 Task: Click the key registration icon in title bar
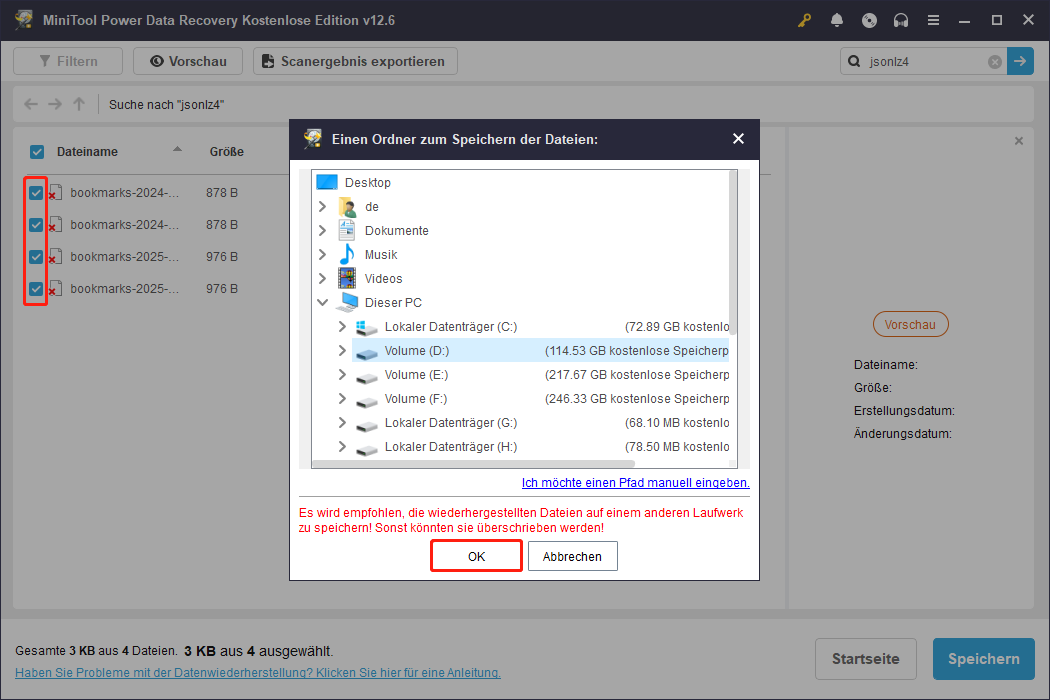point(804,20)
